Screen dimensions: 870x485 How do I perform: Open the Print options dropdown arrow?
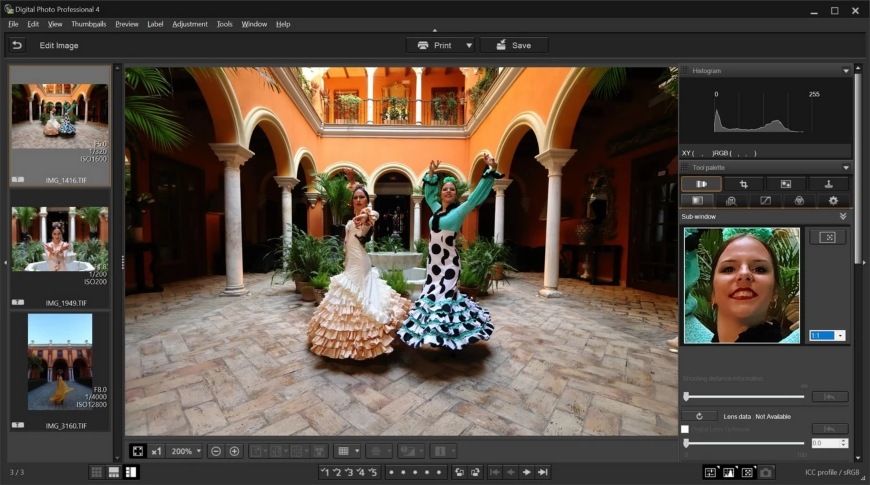coord(468,45)
